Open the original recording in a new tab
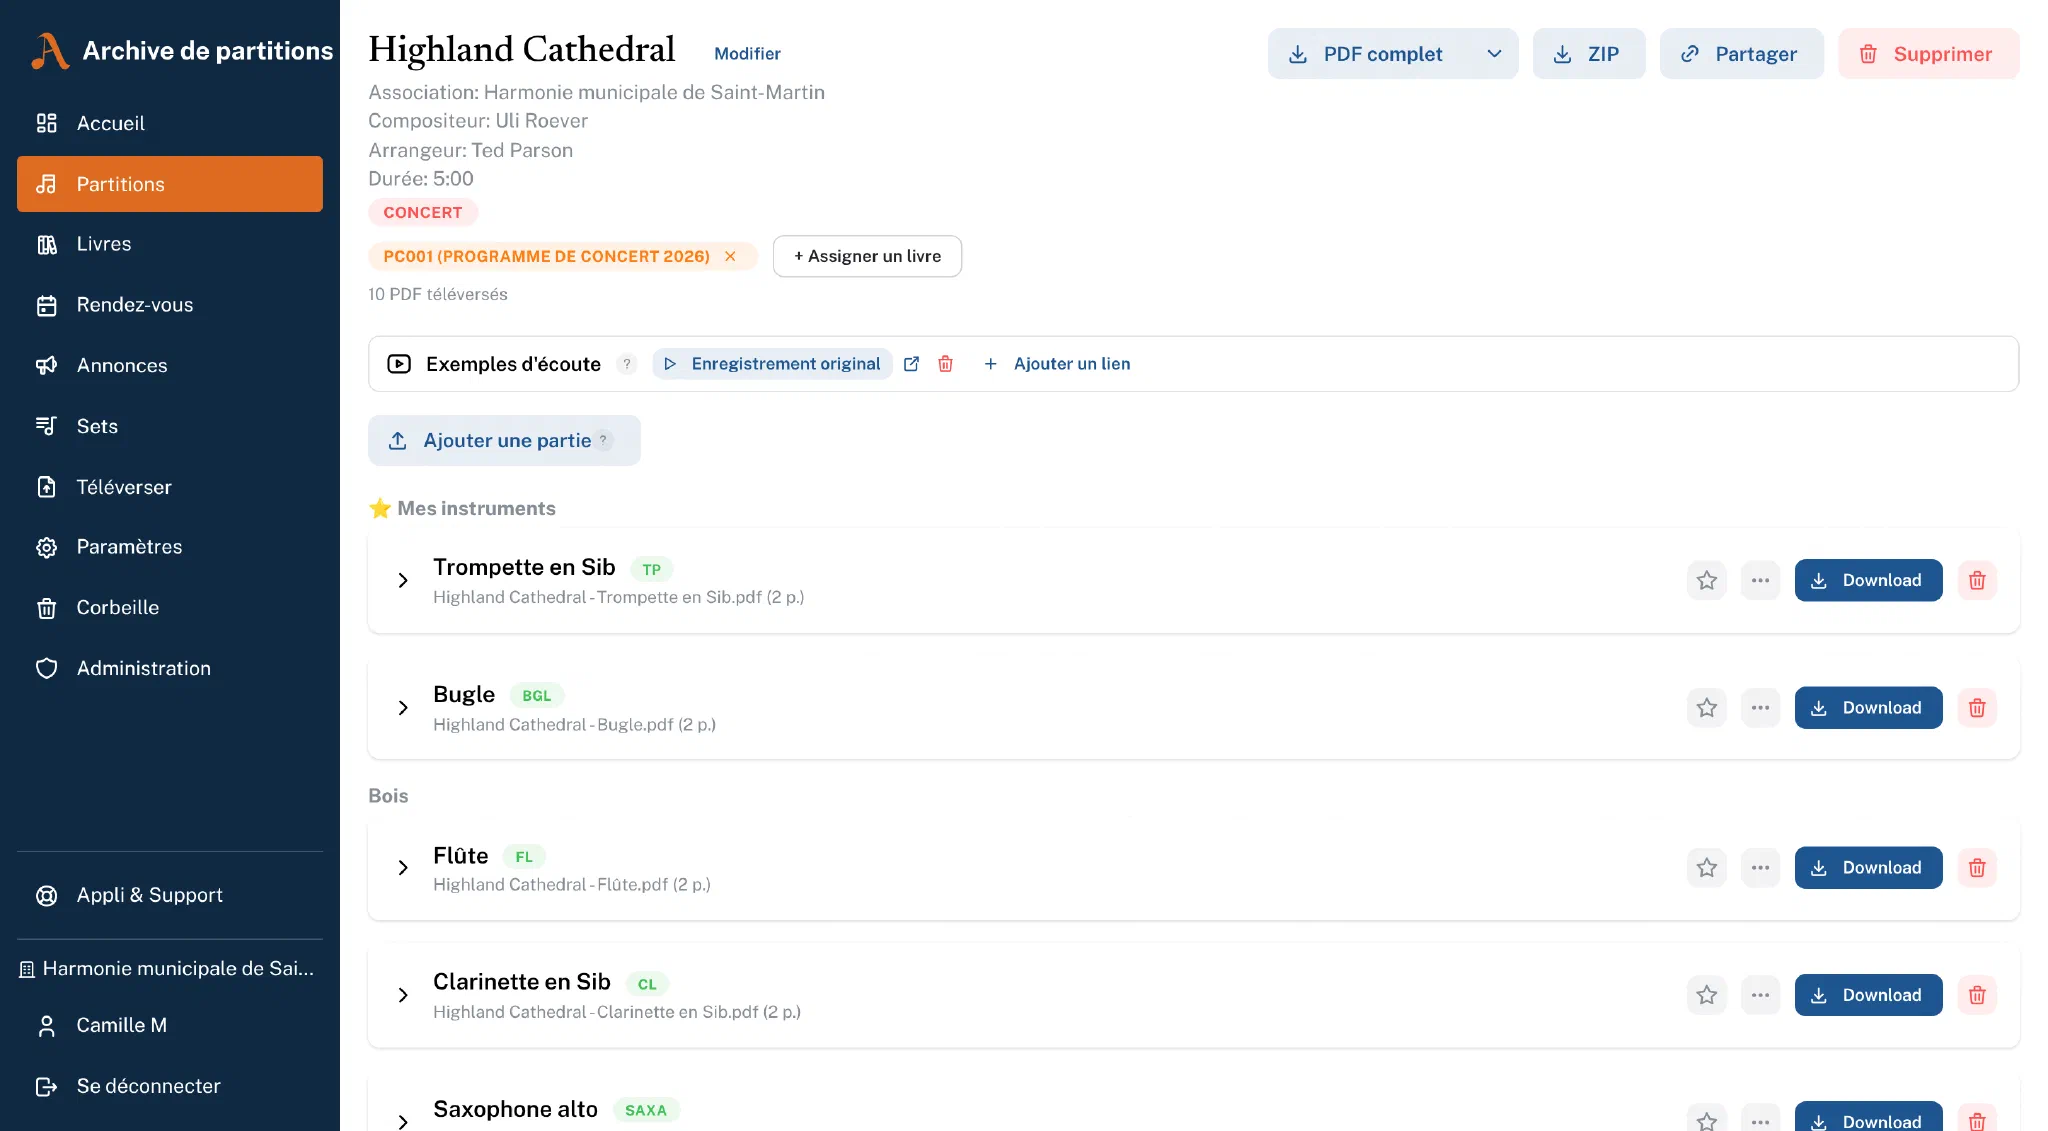The height and width of the screenshot is (1131, 2048). tap(911, 364)
